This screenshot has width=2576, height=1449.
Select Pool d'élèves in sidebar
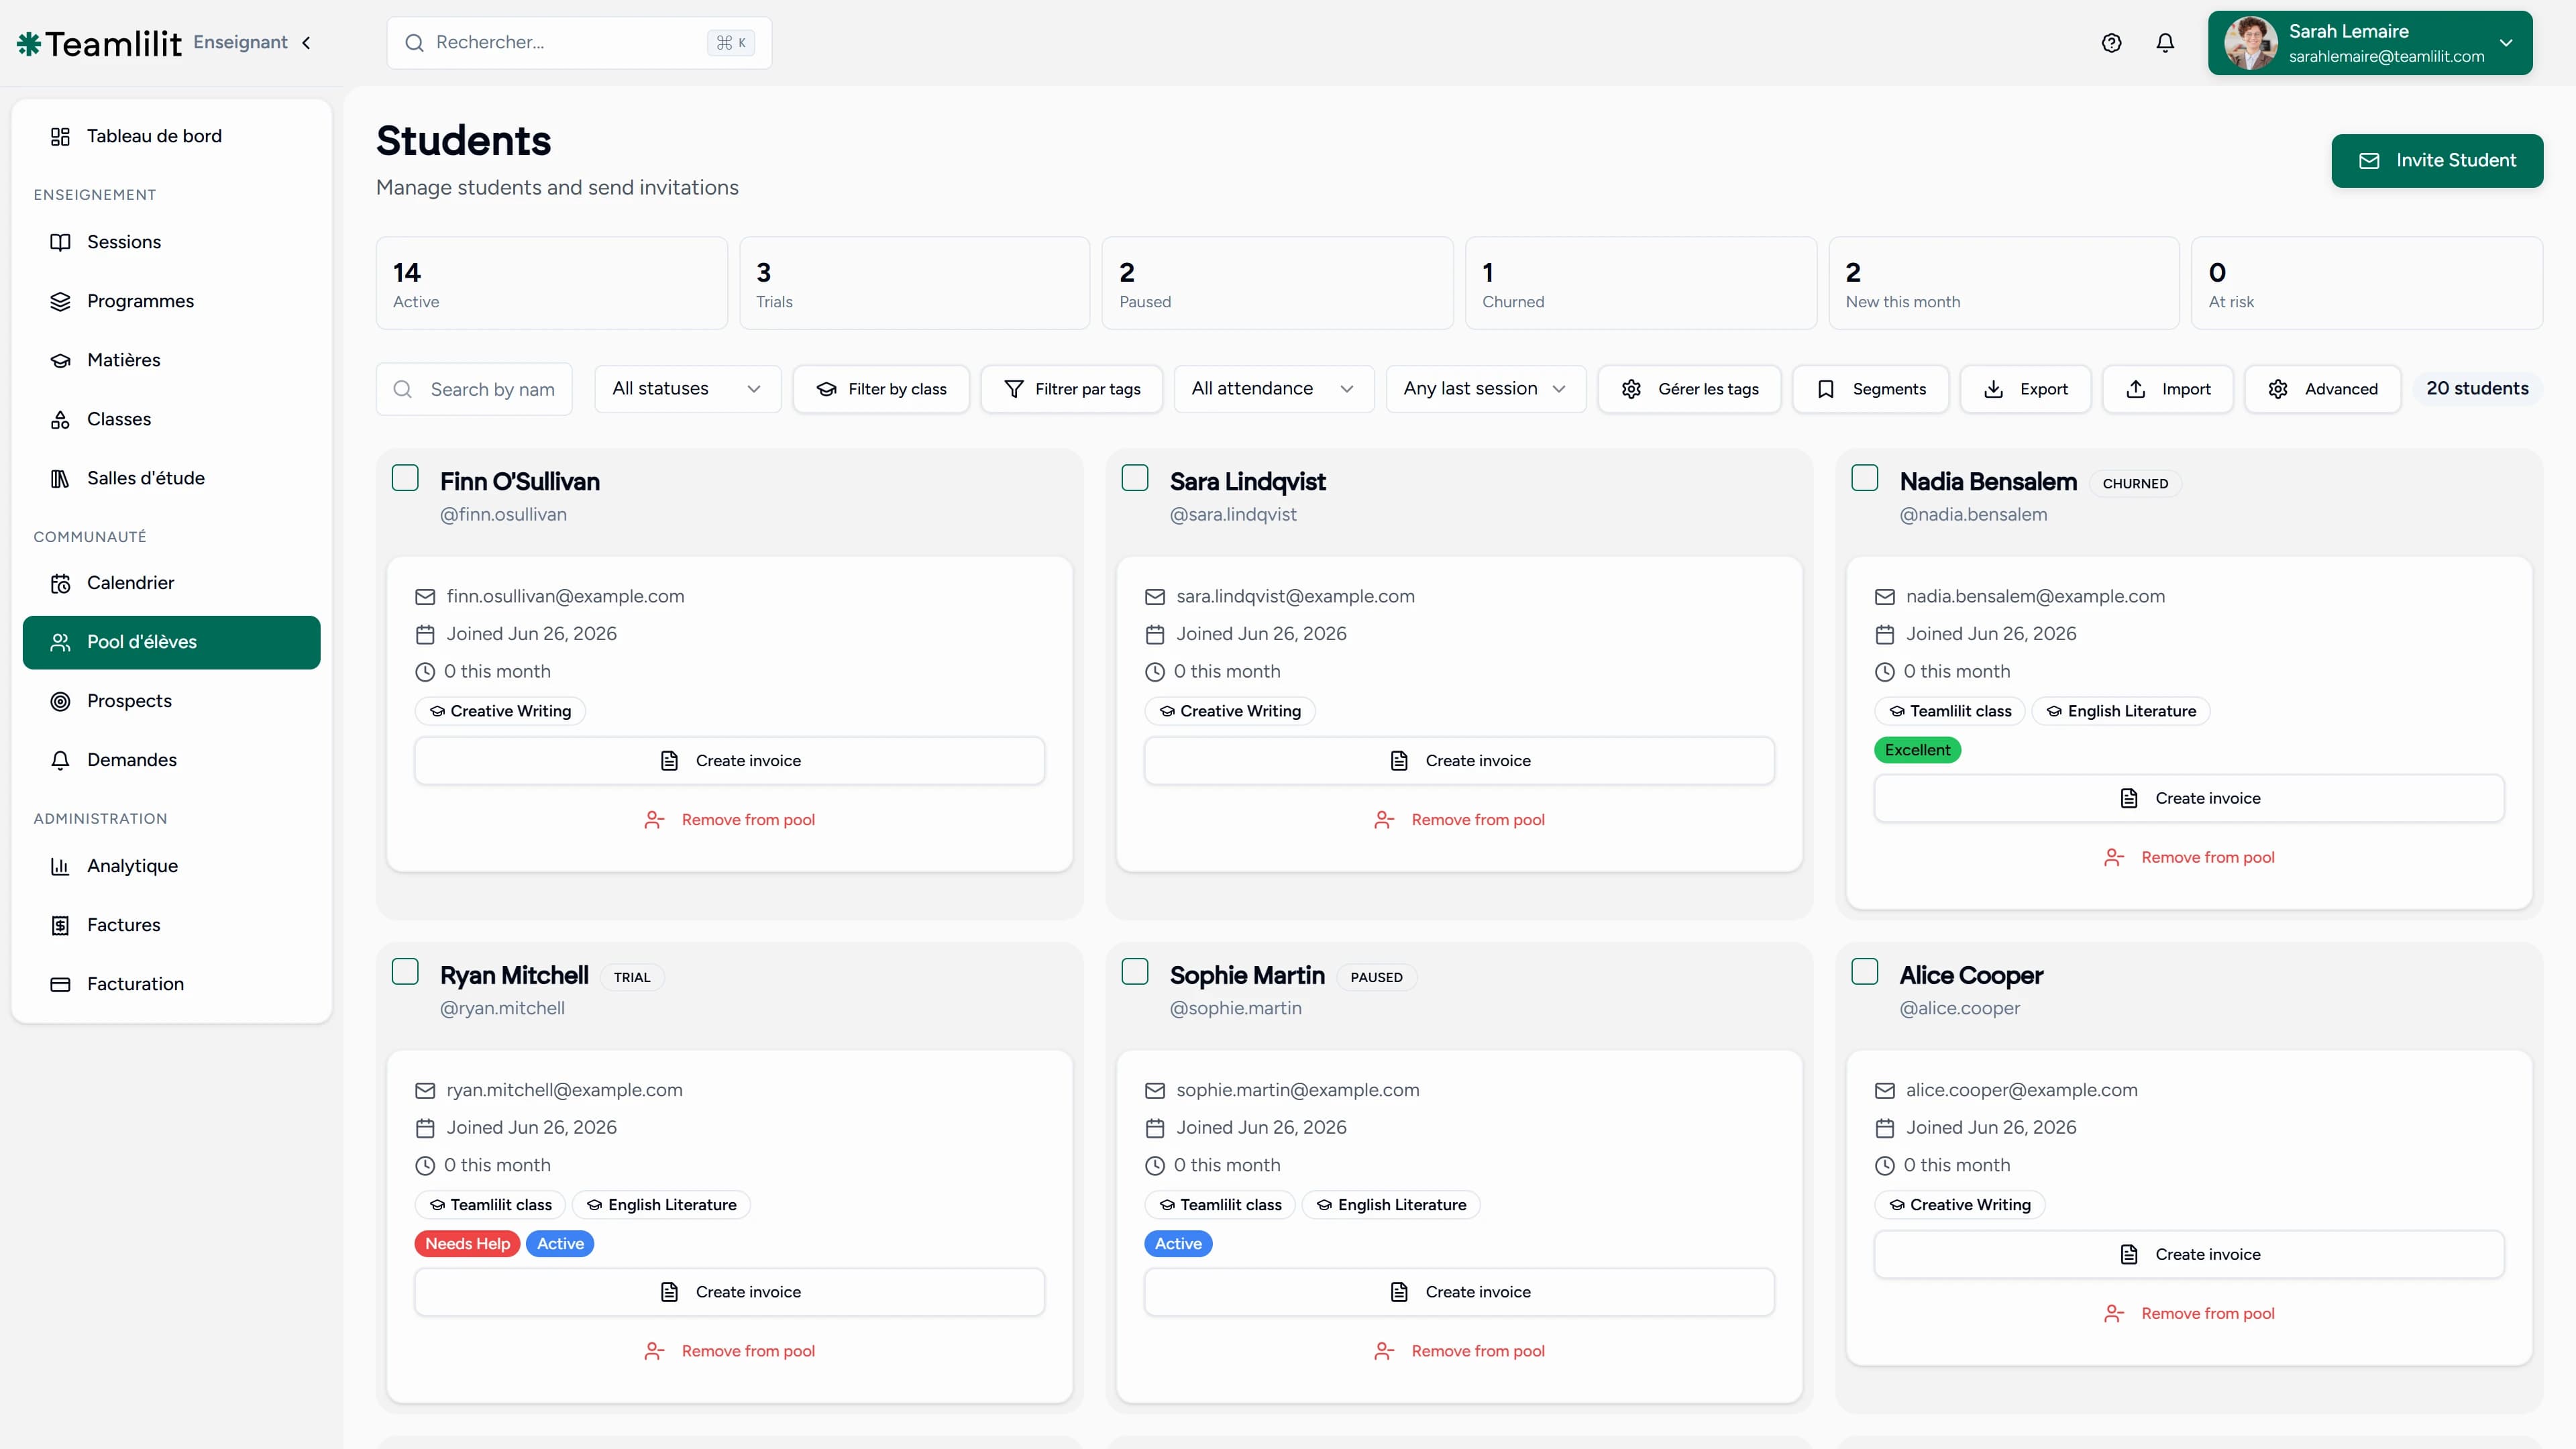coord(172,642)
